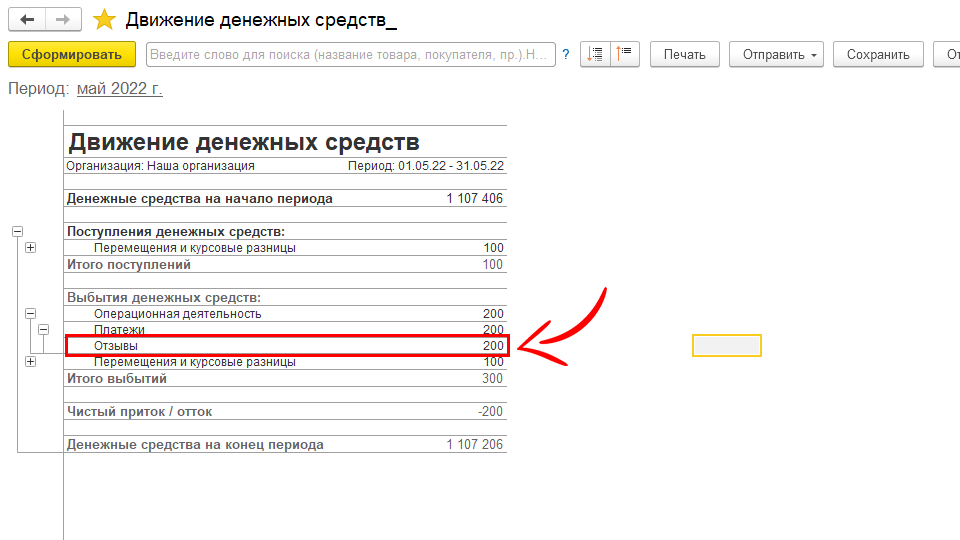This screenshot has width=960, height=540.
Task: Click the forward navigation arrow
Action: [63, 19]
